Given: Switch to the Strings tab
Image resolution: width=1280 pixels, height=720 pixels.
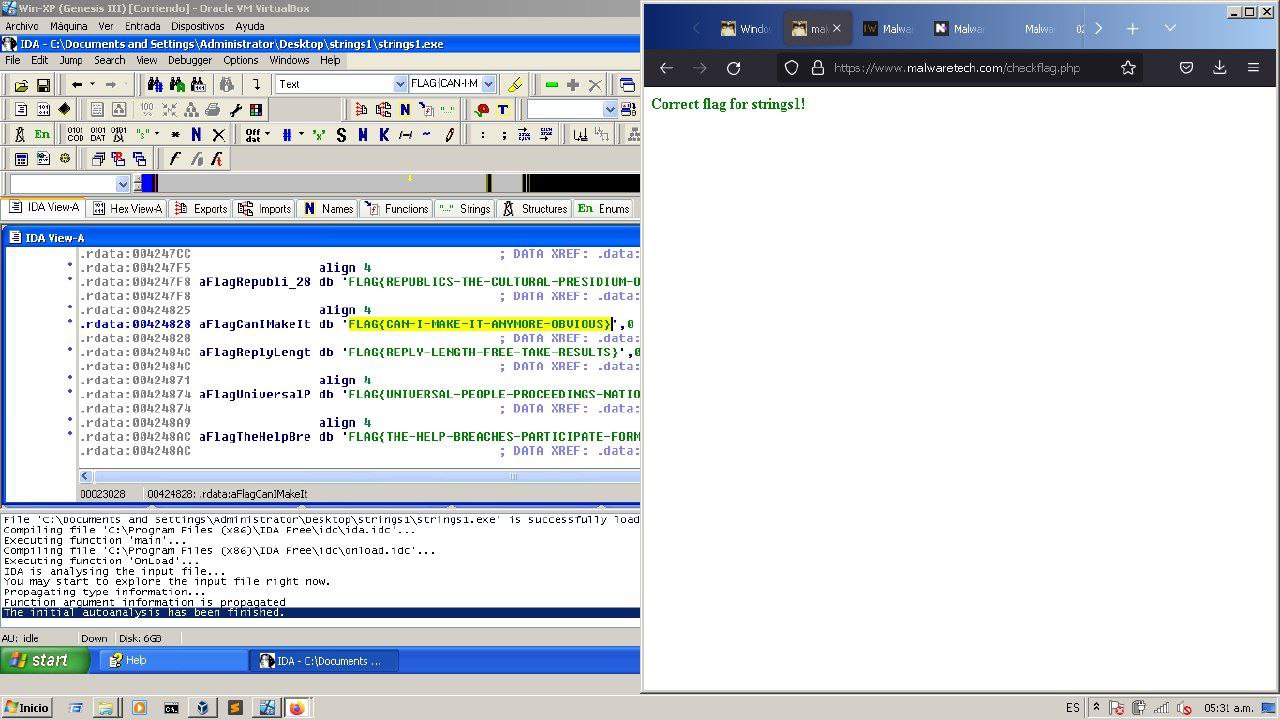Looking at the screenshot, I should [x=465, y=209].
